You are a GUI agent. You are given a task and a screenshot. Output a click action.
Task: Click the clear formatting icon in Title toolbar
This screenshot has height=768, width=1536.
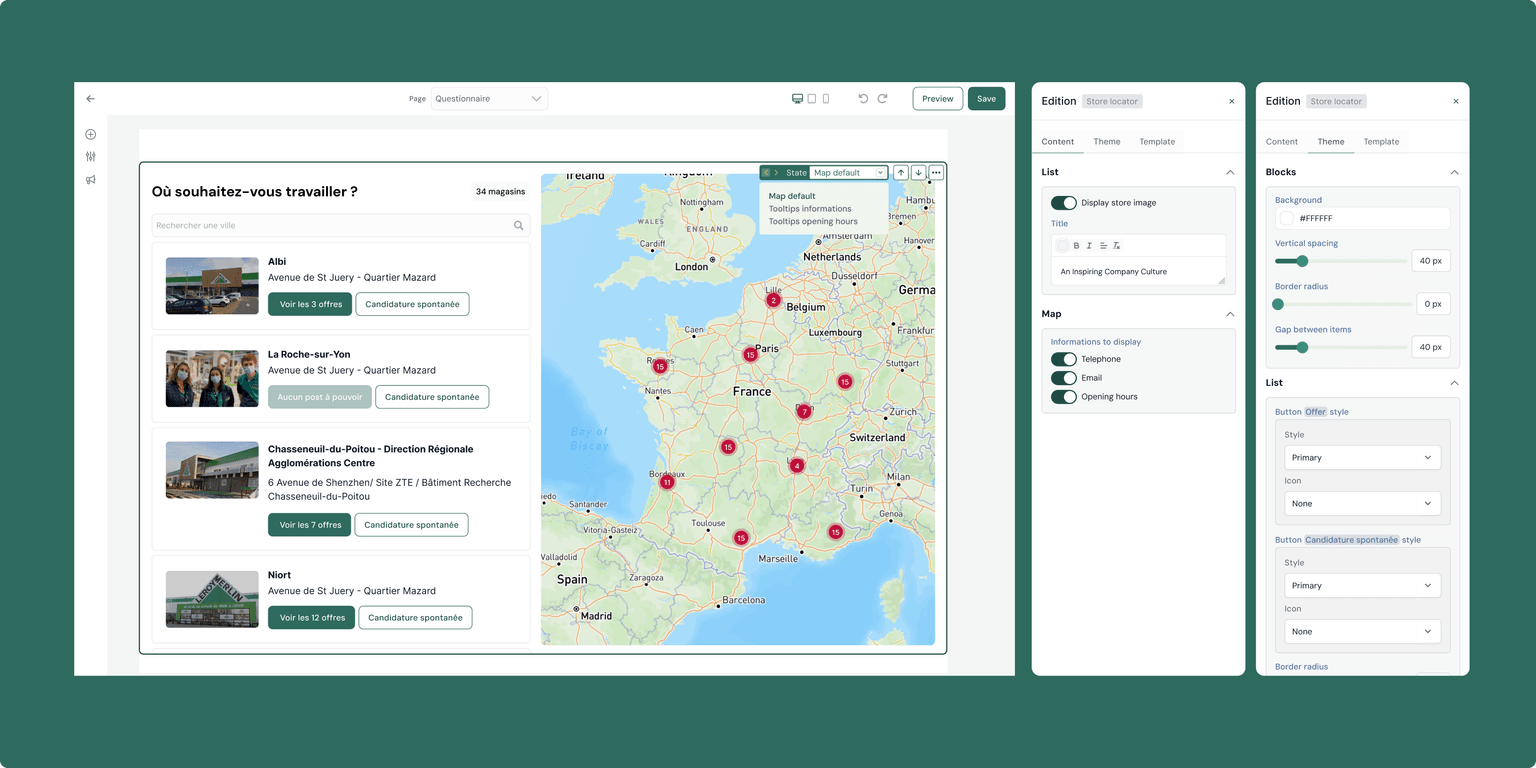(x=1117, y=244)
